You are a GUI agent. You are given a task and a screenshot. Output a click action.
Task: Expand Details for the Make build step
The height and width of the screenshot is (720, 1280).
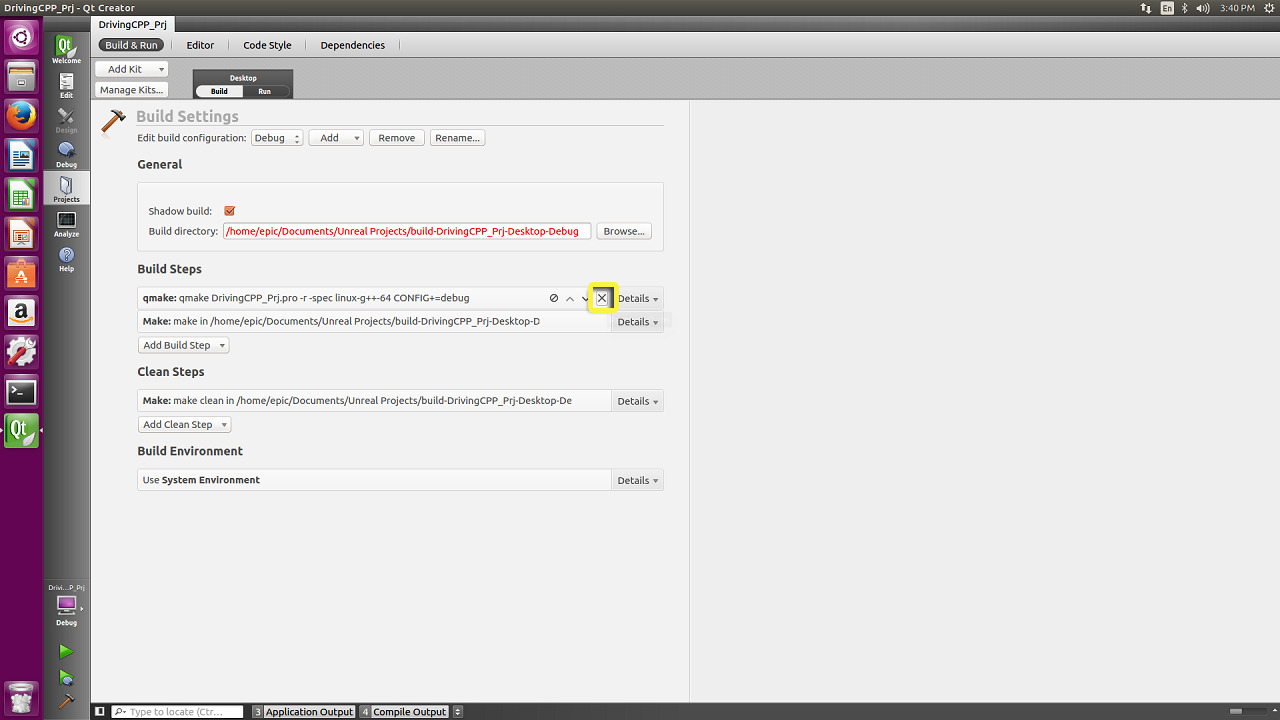[638, 322]
